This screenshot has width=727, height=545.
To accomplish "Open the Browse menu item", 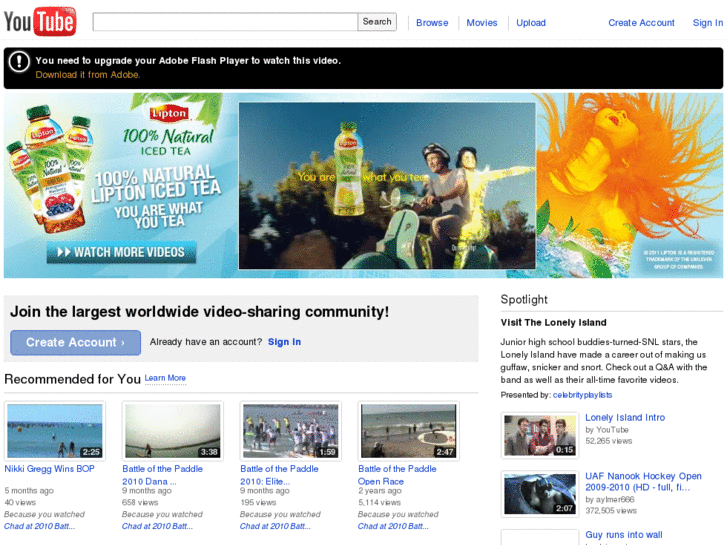I will pyautogui.click(x=432, y=23).
